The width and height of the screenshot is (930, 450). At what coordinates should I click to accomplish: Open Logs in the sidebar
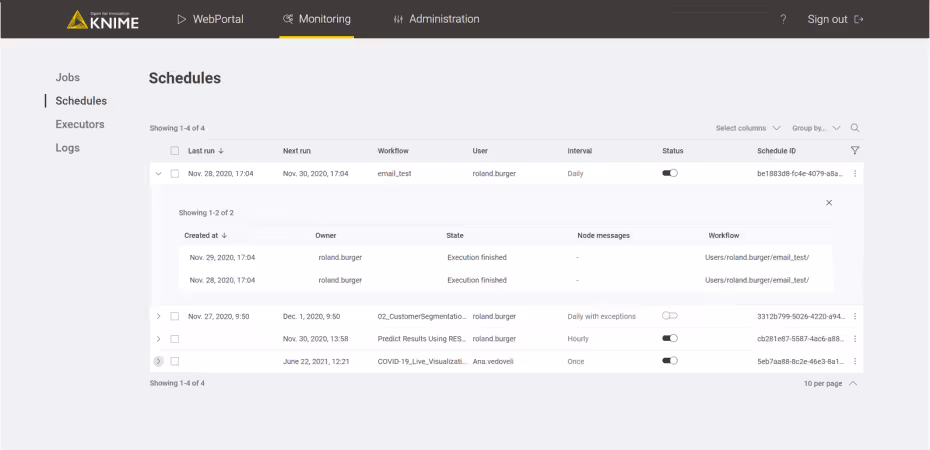pos(68,148)
